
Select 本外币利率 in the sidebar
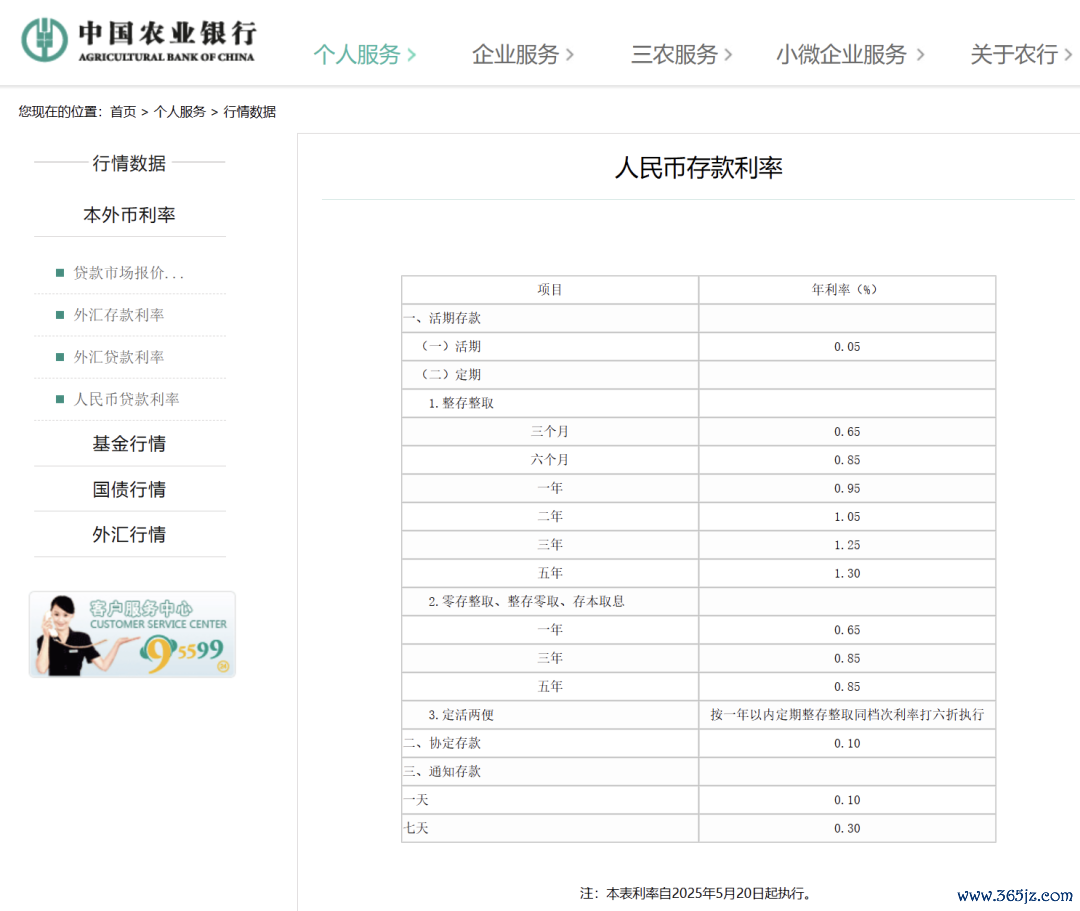pyautogui.click(x=129, y=215)
